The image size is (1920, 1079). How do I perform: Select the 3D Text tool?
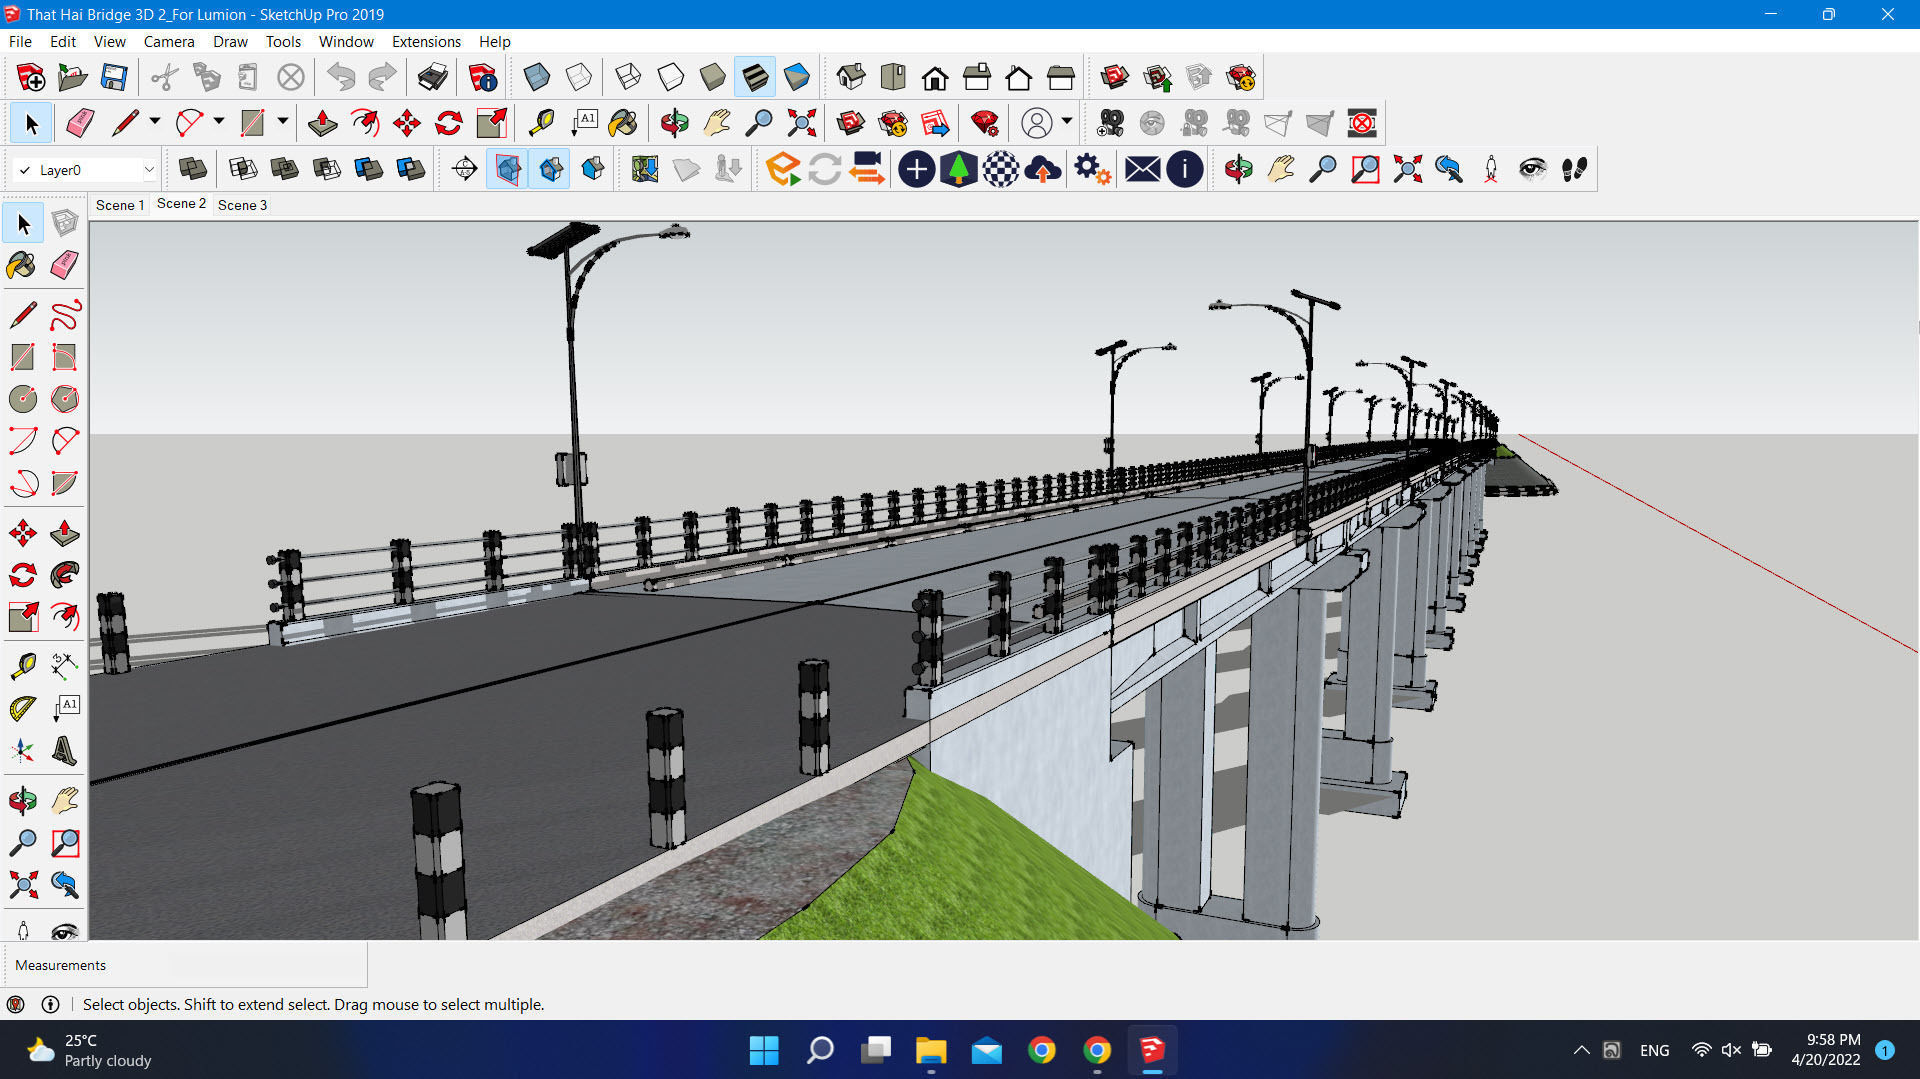coord(64,750)
